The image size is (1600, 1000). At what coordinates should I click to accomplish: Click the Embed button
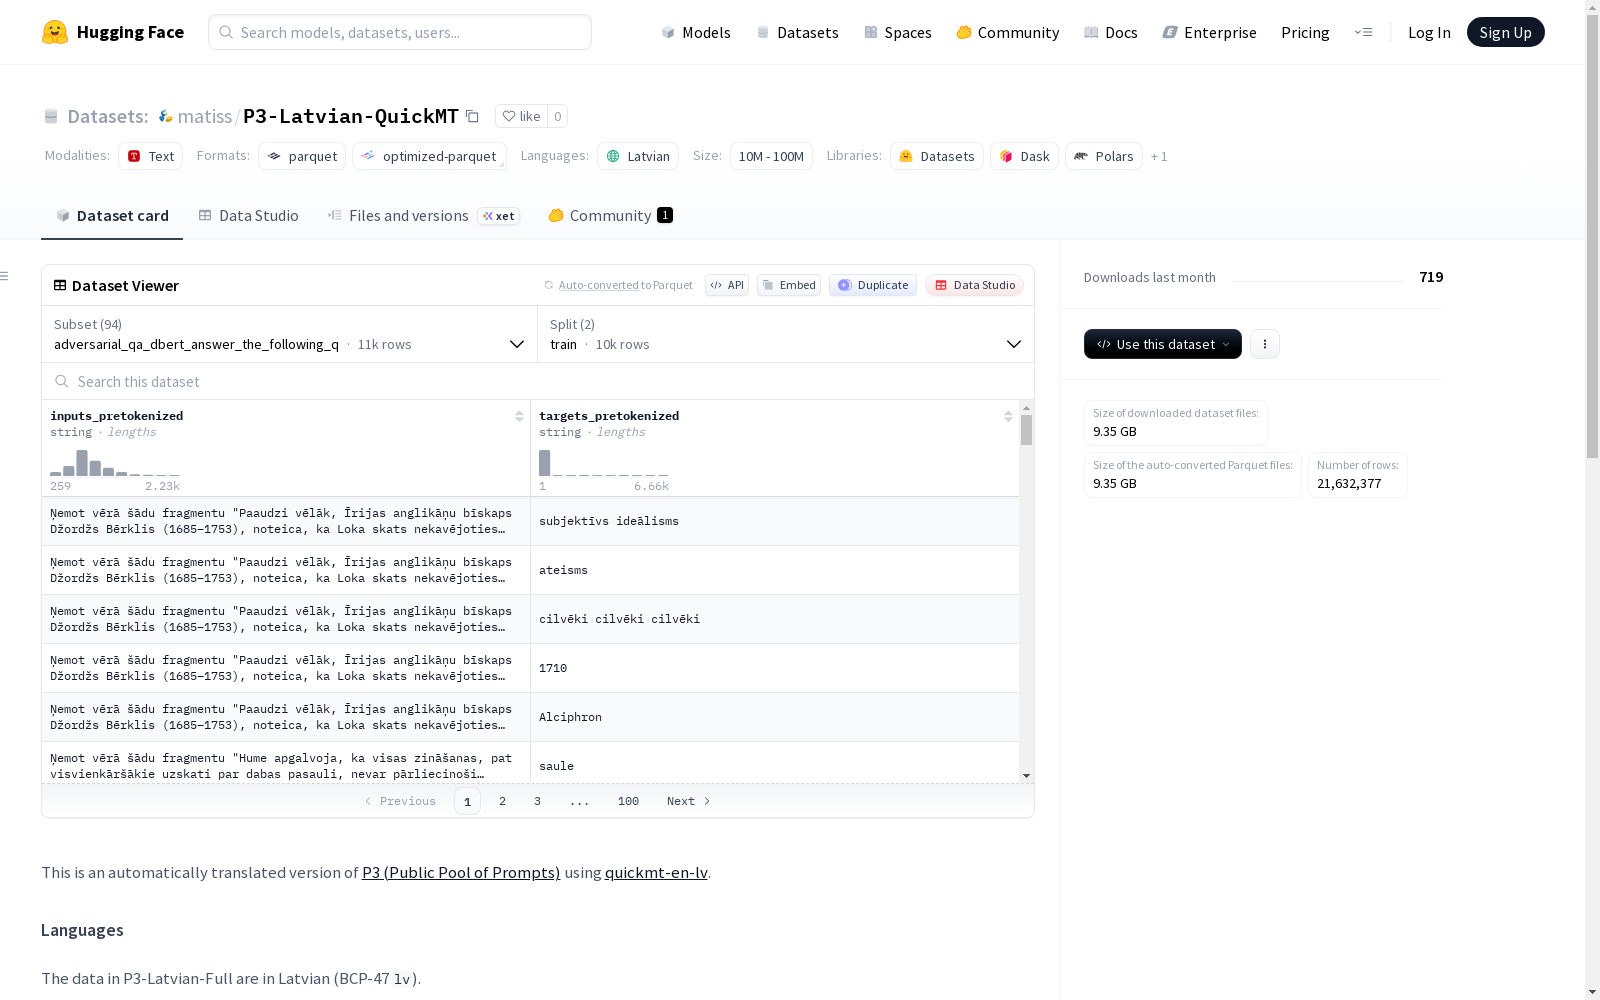click(789, 285)
